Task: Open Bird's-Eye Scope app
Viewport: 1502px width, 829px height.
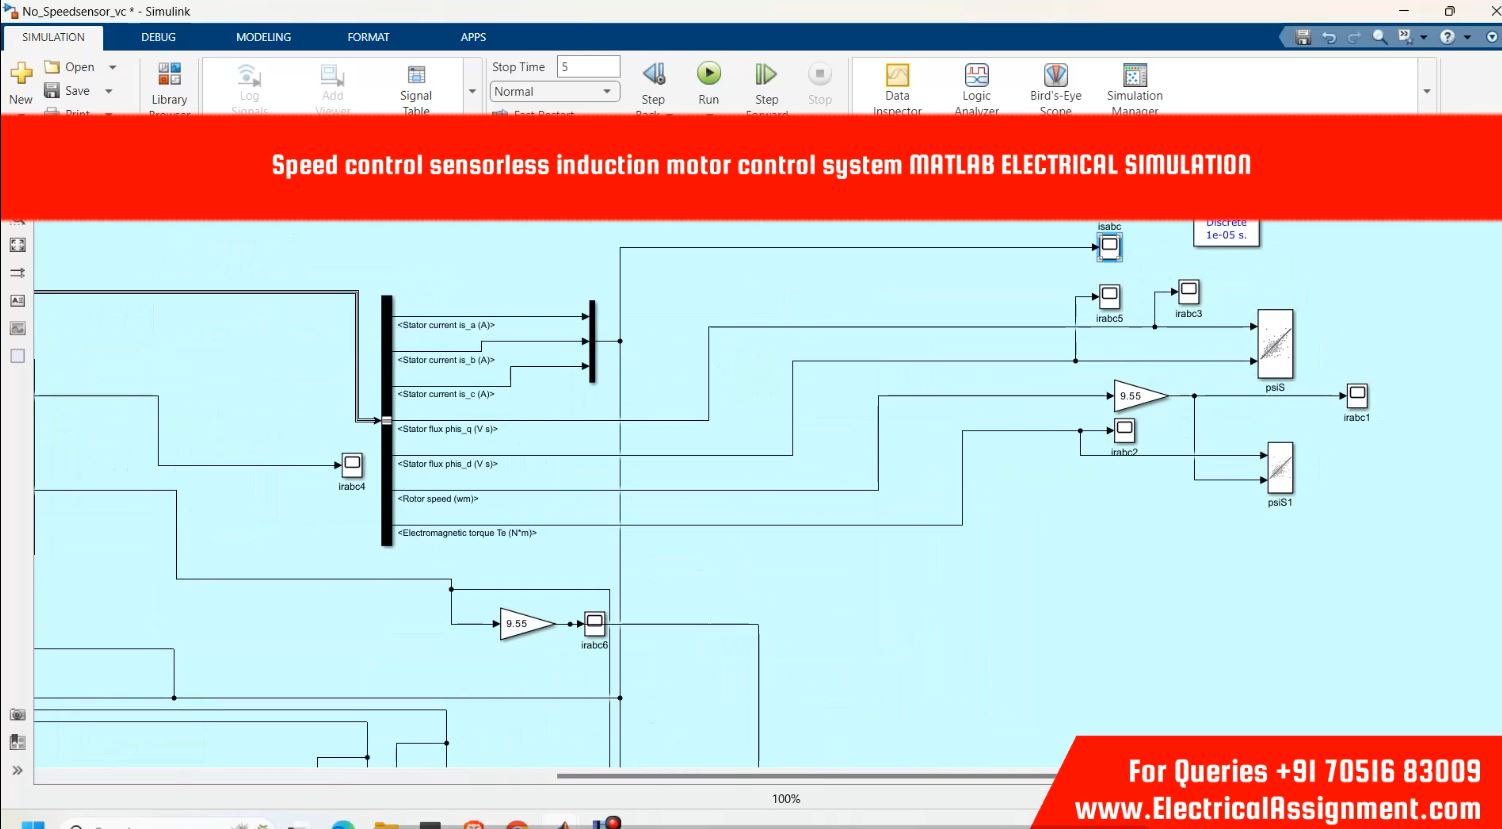Action: point(1055,77)
